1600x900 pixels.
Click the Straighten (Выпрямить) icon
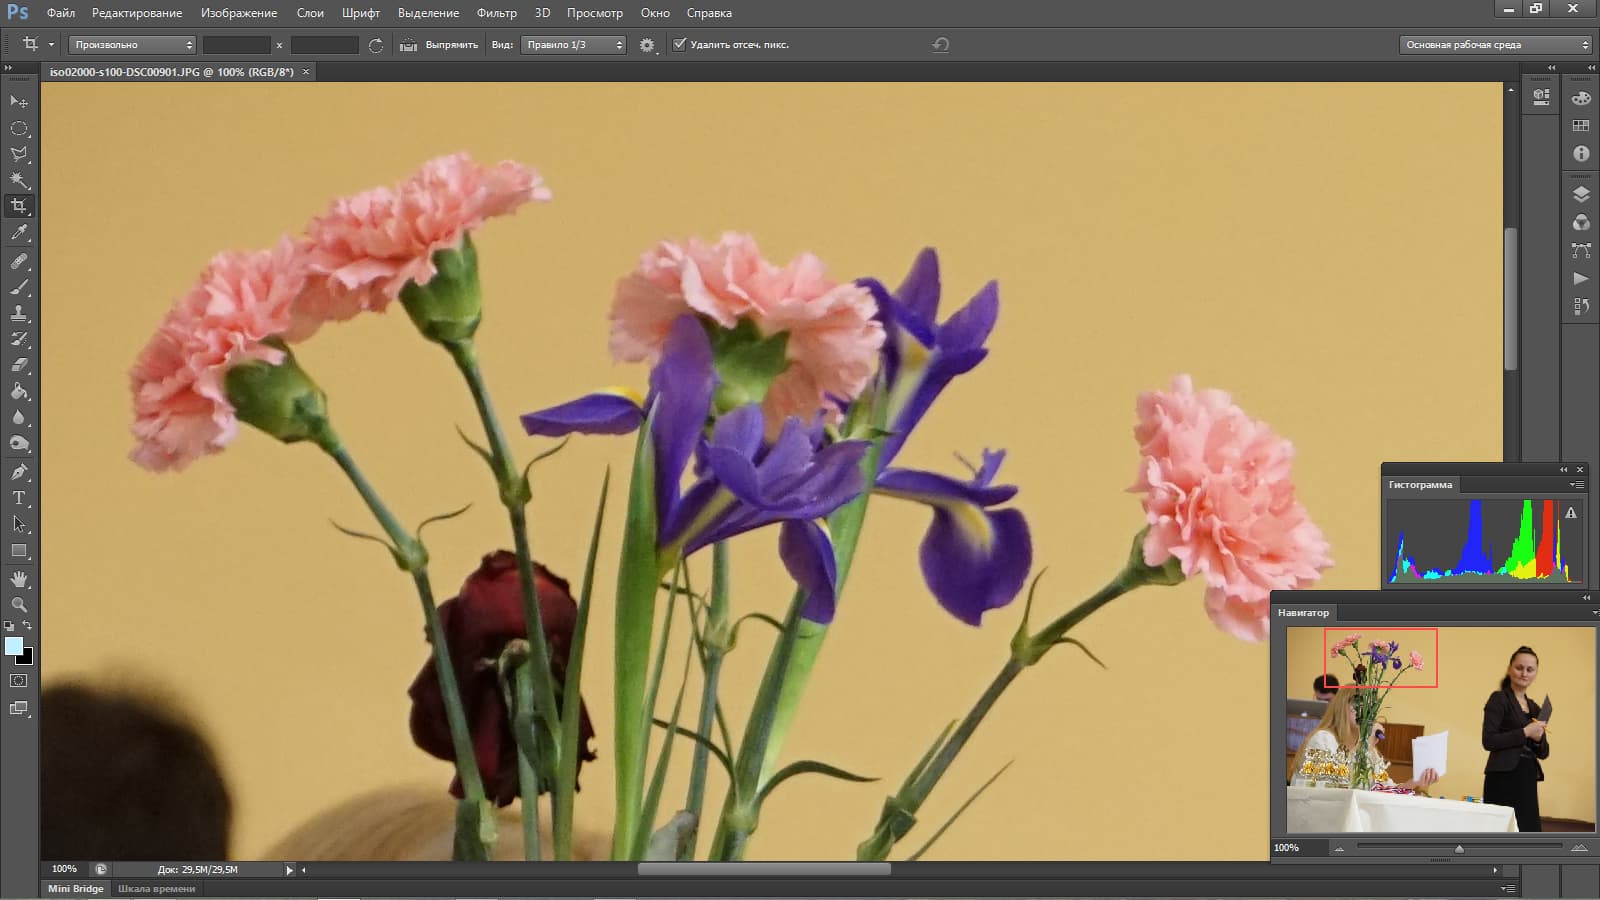(408, 45)
